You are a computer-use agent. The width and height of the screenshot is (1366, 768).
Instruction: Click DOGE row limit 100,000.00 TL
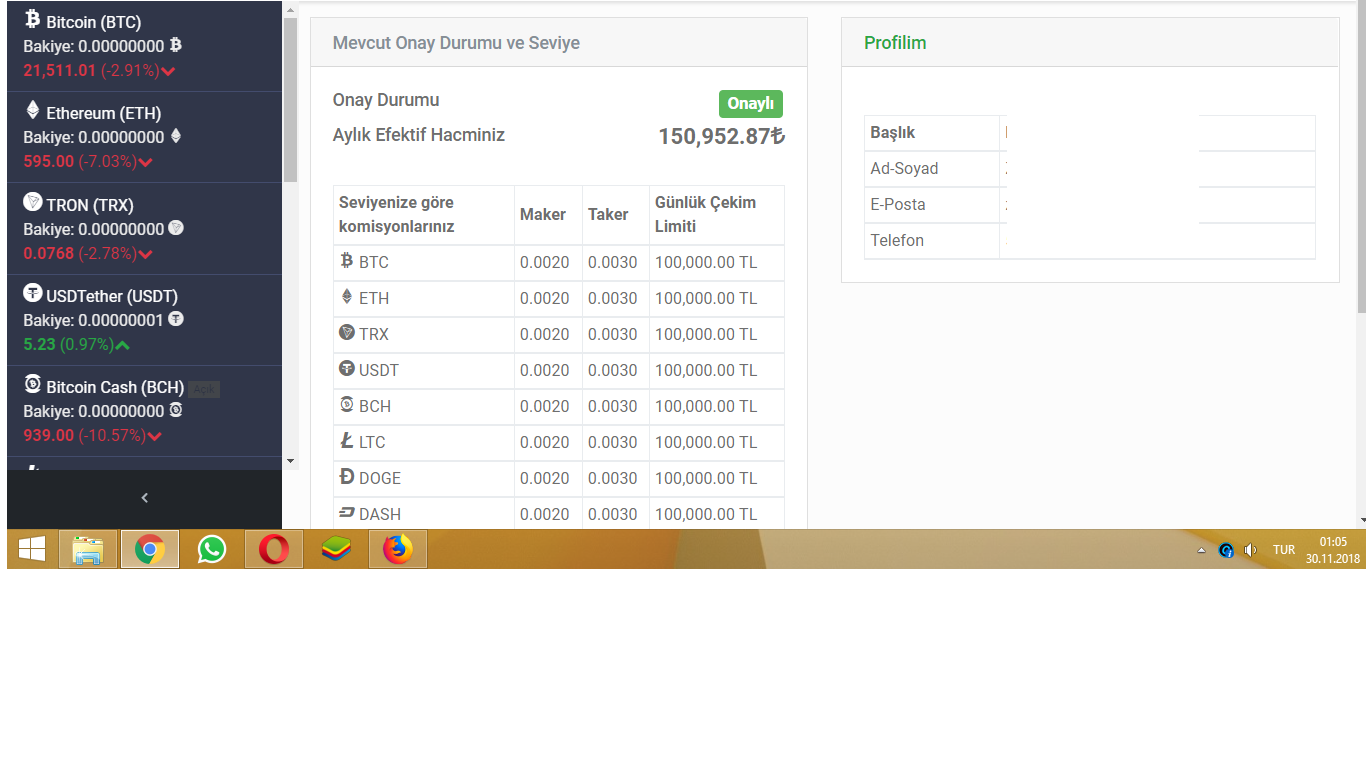coord(706,478)
